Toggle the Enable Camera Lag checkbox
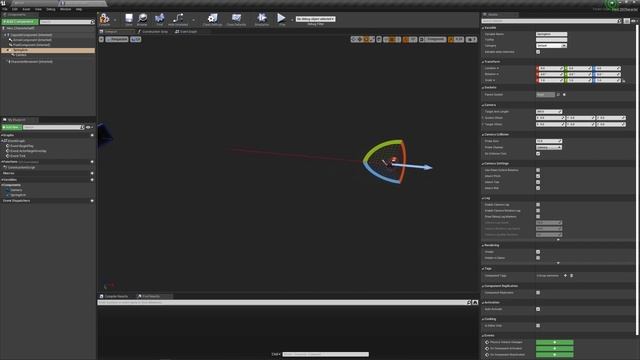The height and width of the screenshot is (360, 640). click(538, 204)
